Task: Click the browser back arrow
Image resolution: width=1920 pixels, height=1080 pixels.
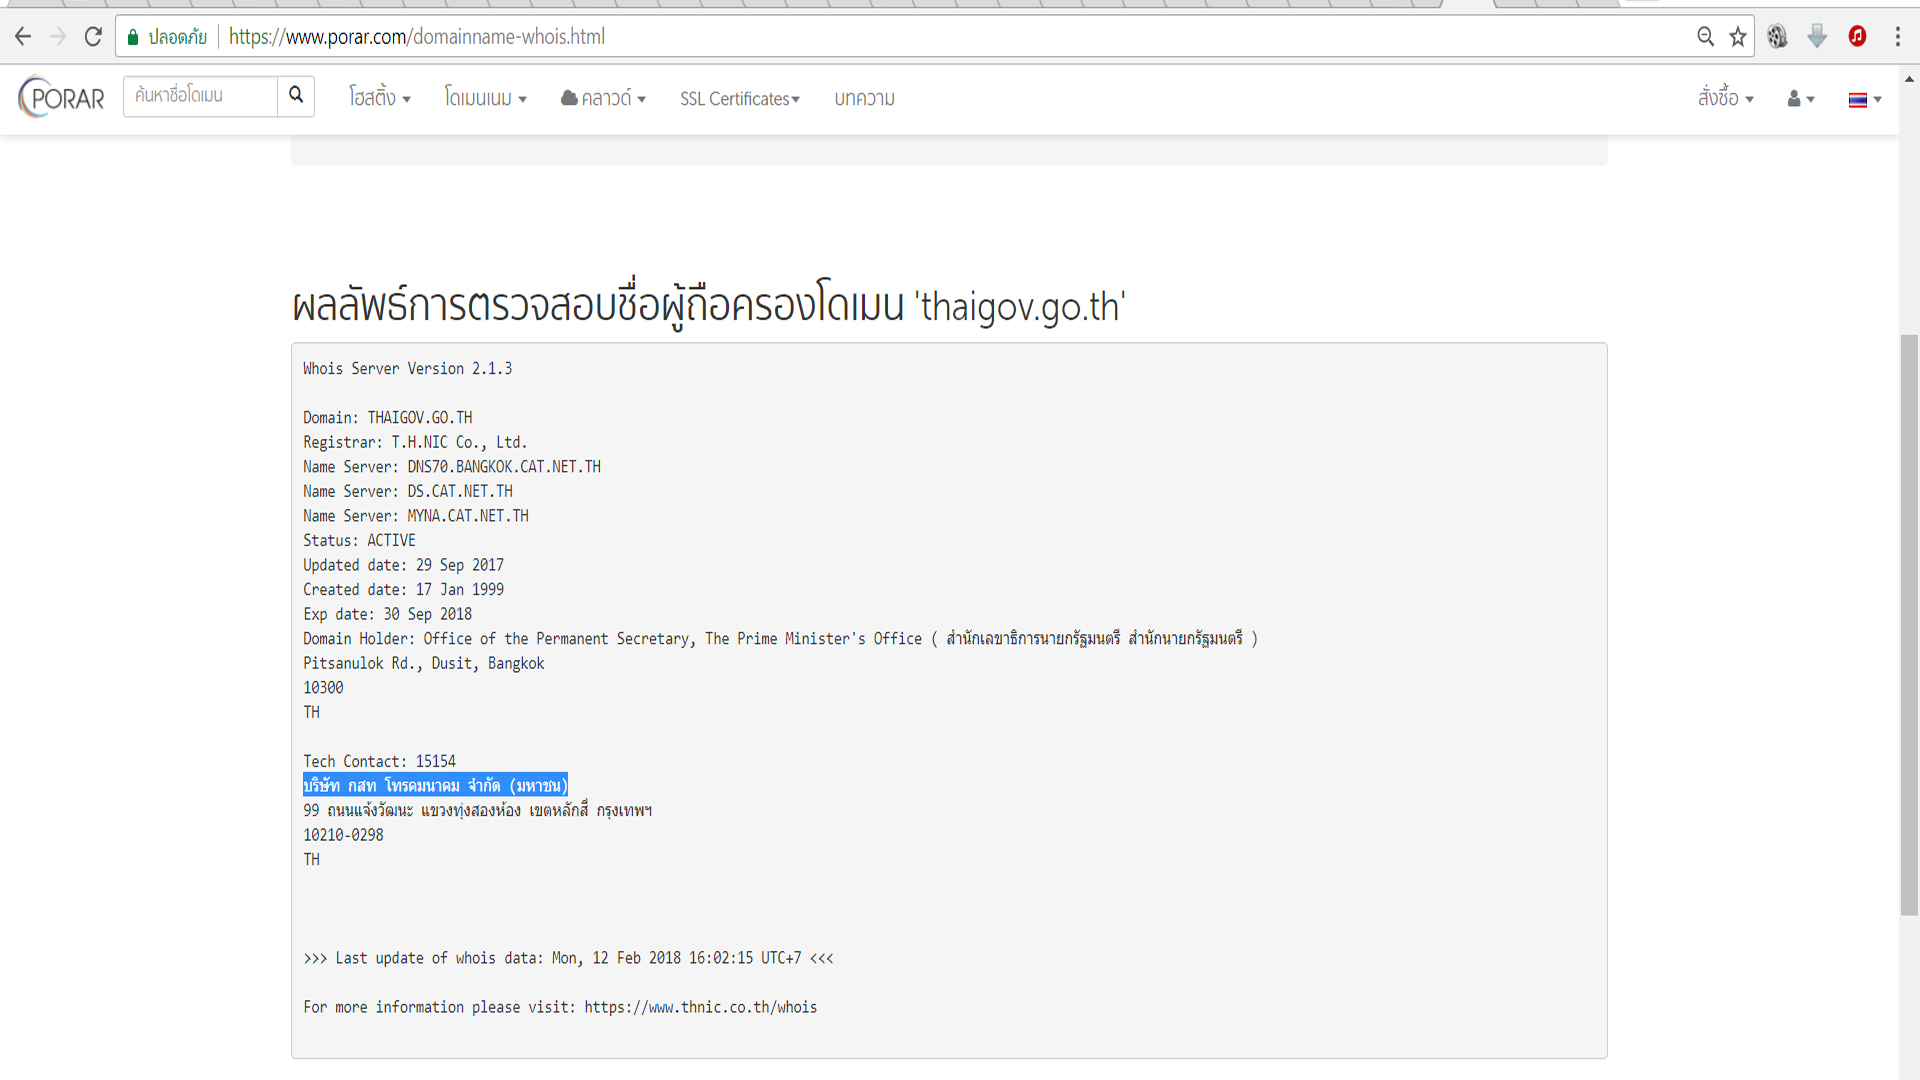Action: pos(23,37)
